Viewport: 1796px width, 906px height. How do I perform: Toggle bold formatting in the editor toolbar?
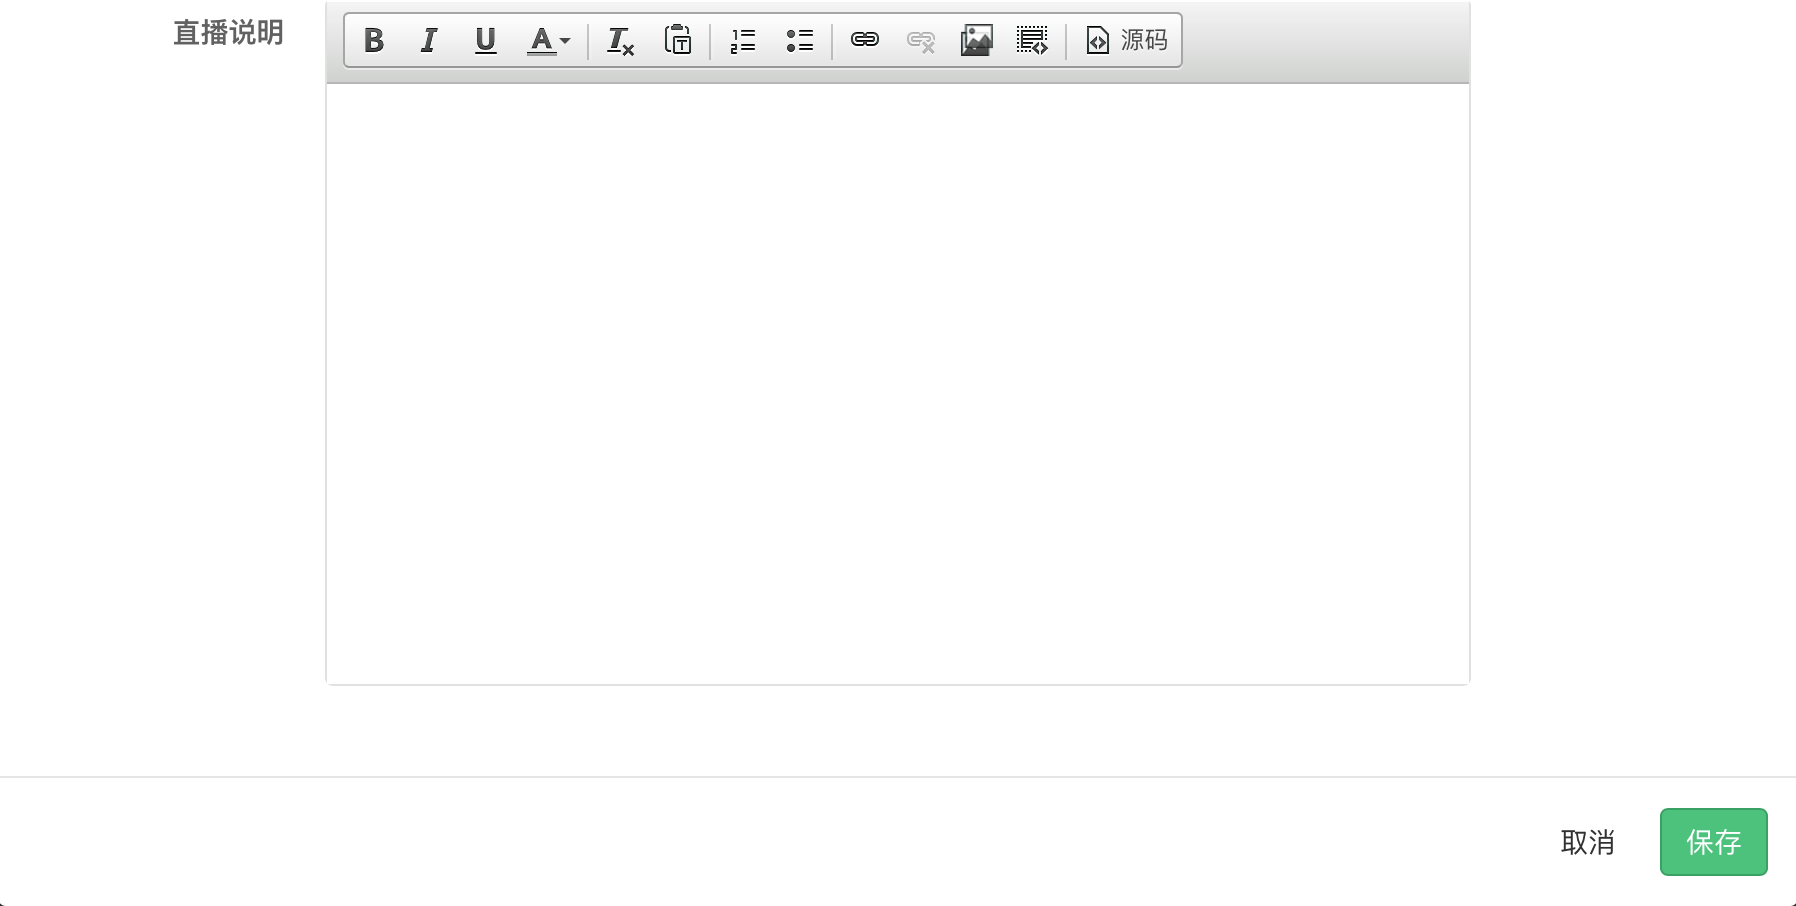click(374, 40)
